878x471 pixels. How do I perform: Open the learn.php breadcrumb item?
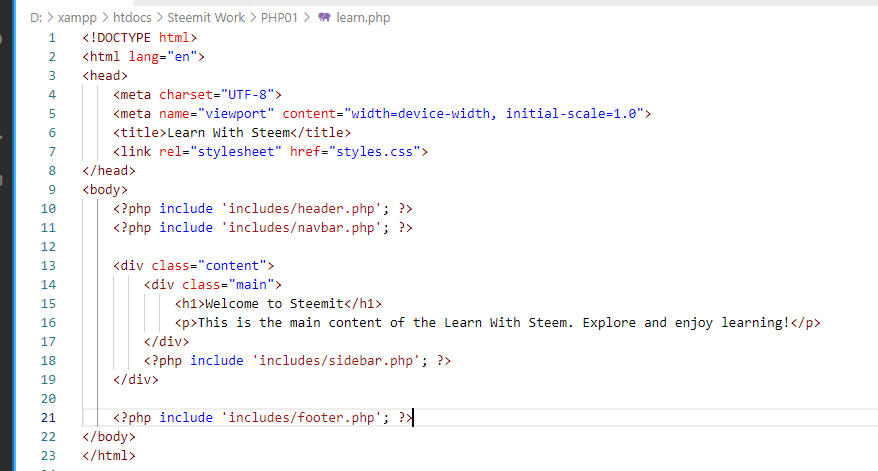363,18
